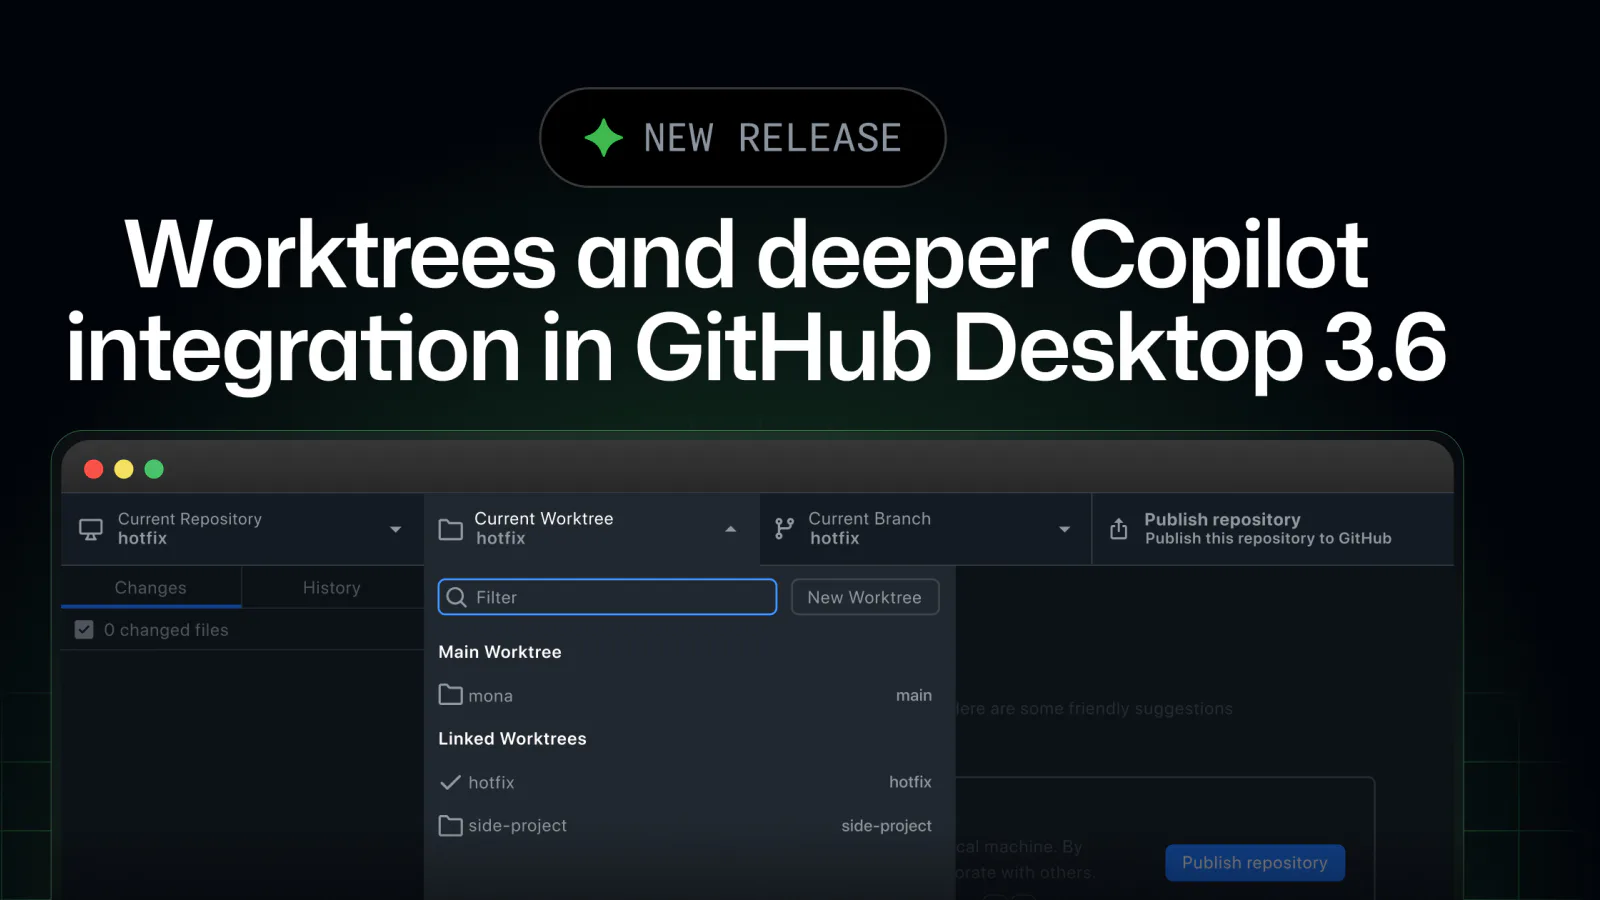
Task: Click the main branch label for mona
Action: pyautogui.click(x=914, y=695)
